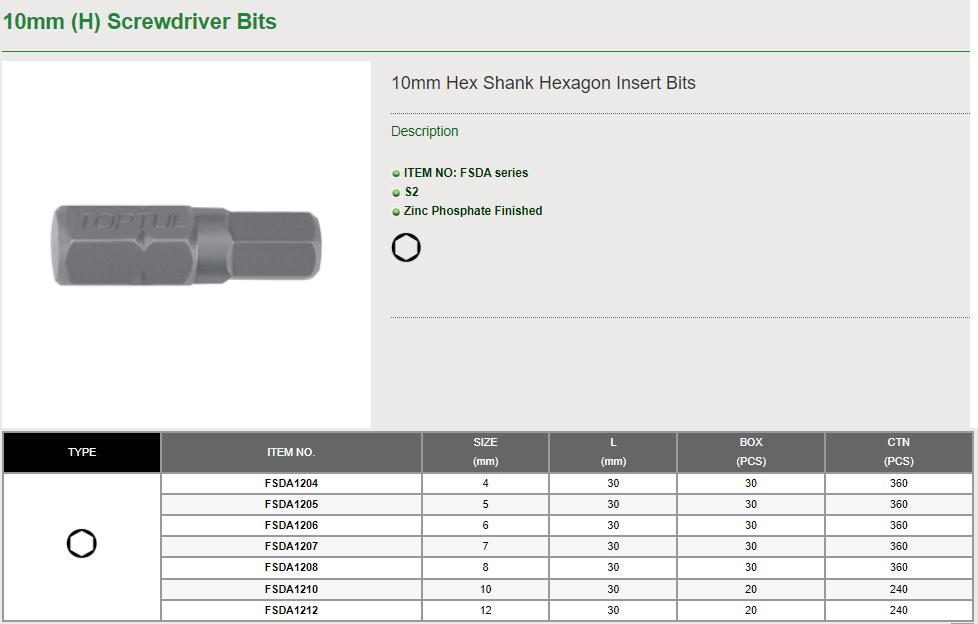This screenshot has width=978, height=624.
Task: Click the TYPE column header
Action: tap(82, 452)
